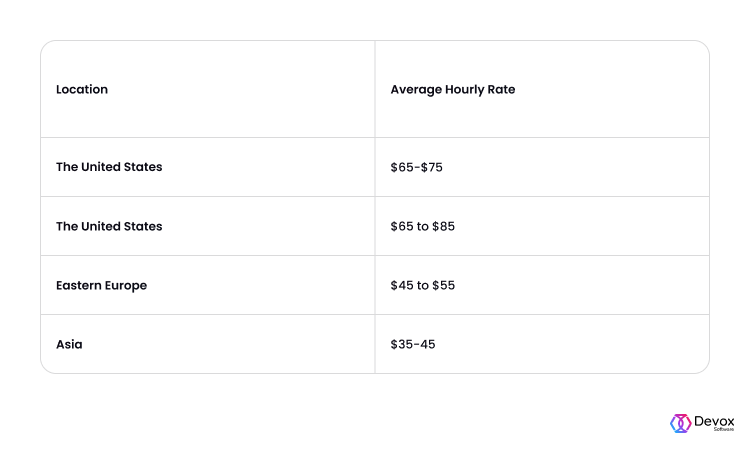The width and height of the screenshot is (750, 457).
Task: Click the Devox hexagon logo icon
Action: coord(680,424)
